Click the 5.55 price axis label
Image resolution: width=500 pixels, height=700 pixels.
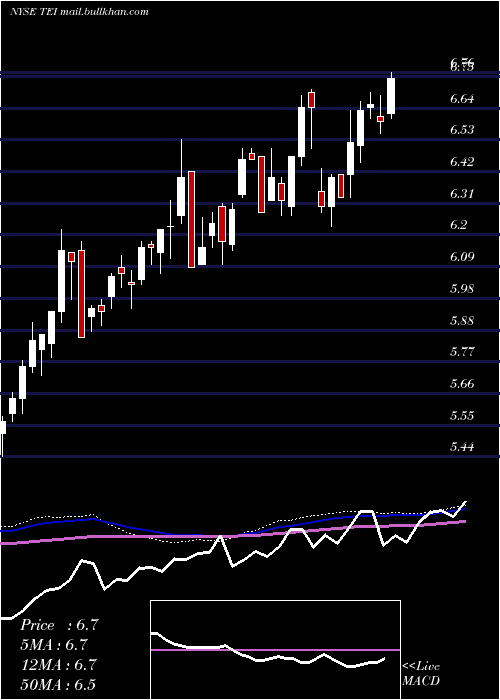[x=462, y=416]
